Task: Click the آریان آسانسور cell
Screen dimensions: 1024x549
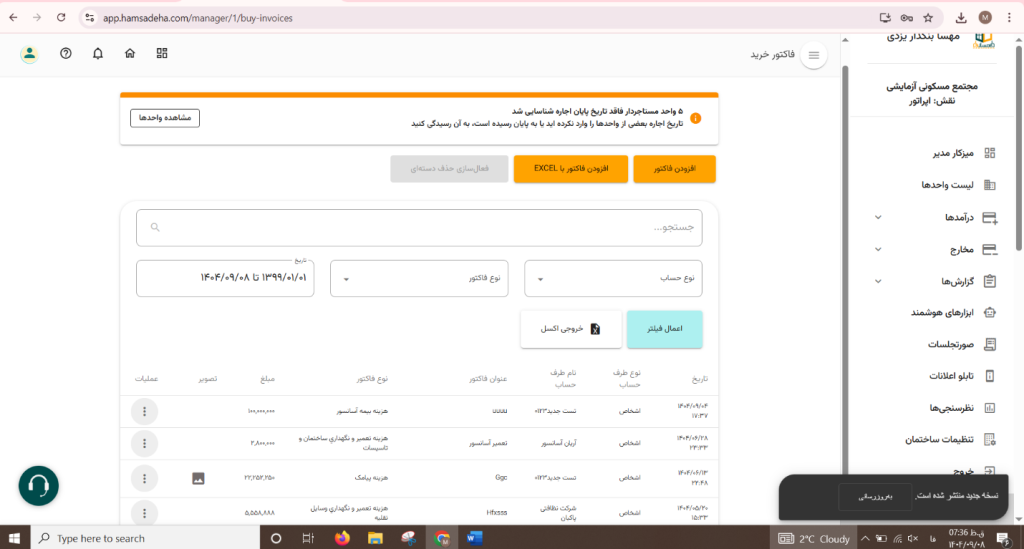Action: click(x=558, y=443)
